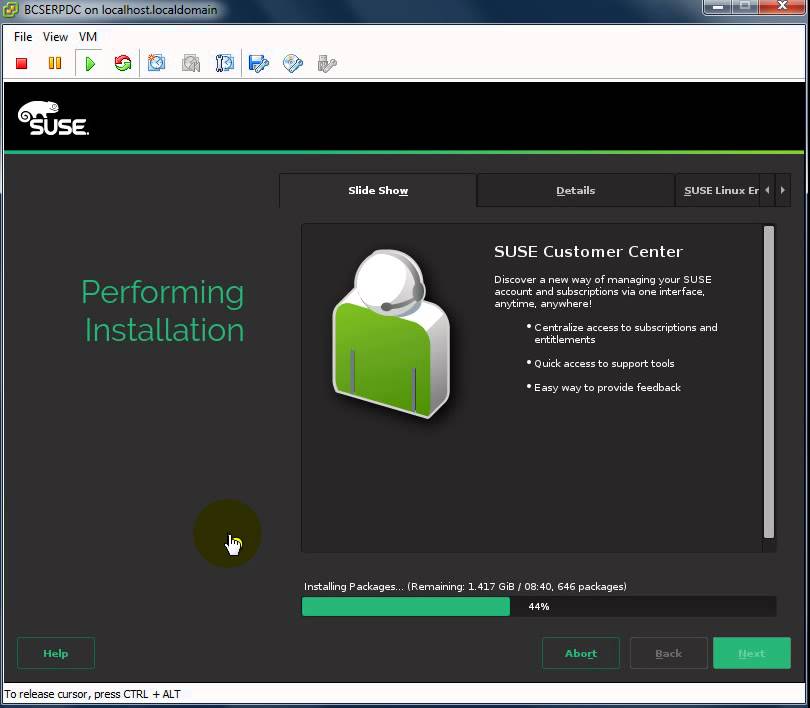Click the Installing Packages status text
The image size is (810, 708).
click(465, 586)
